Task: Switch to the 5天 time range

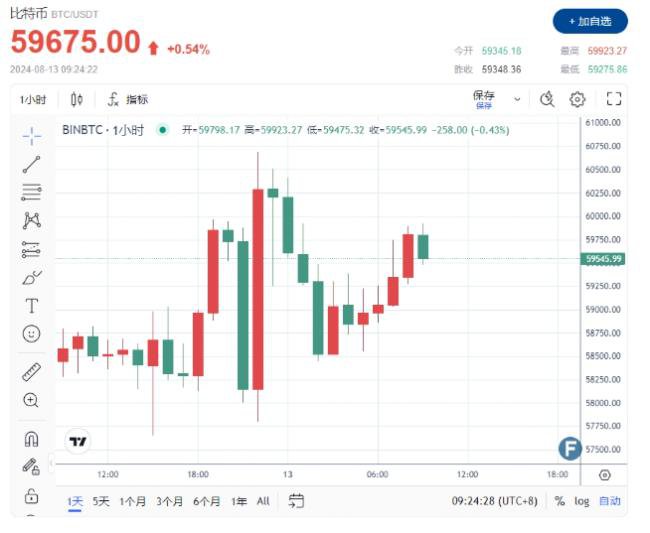Action: [101, 502]
